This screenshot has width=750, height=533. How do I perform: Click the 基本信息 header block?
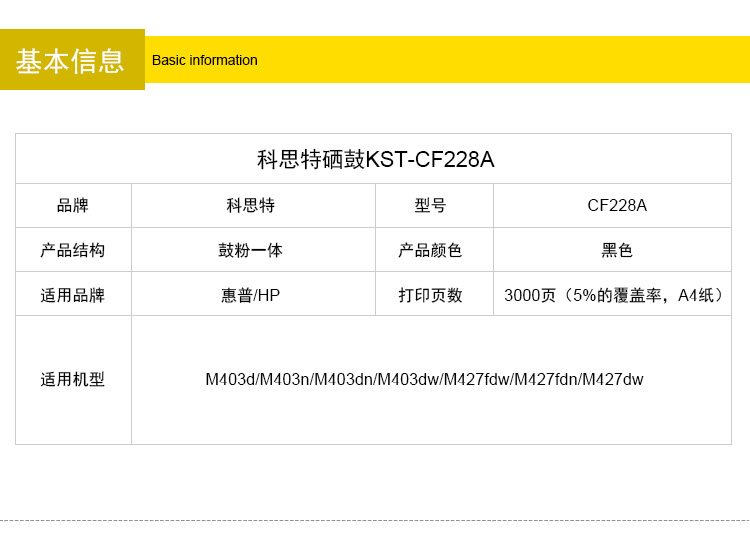point(71,60)
